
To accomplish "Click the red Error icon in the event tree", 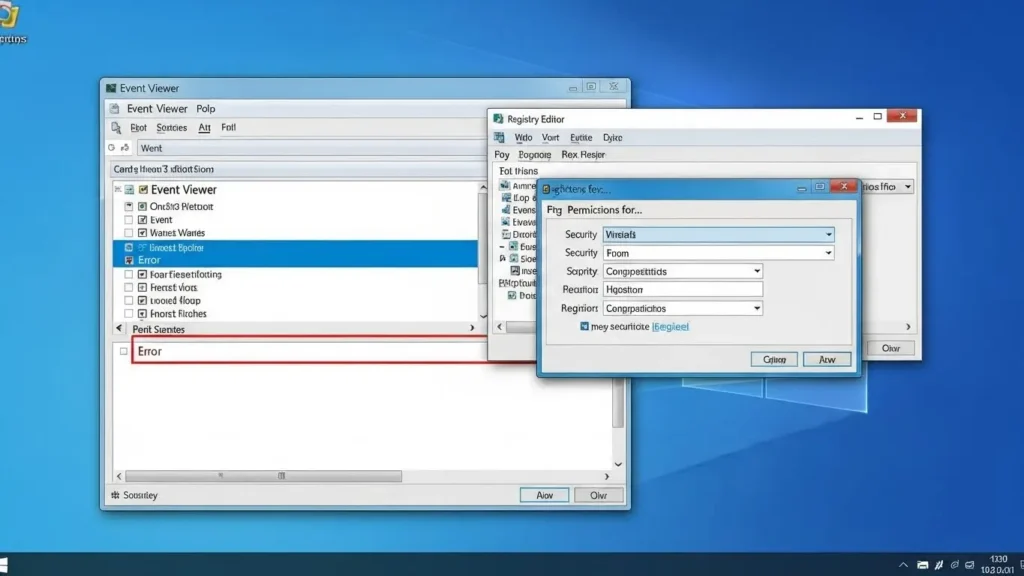I will click(127, 259).
